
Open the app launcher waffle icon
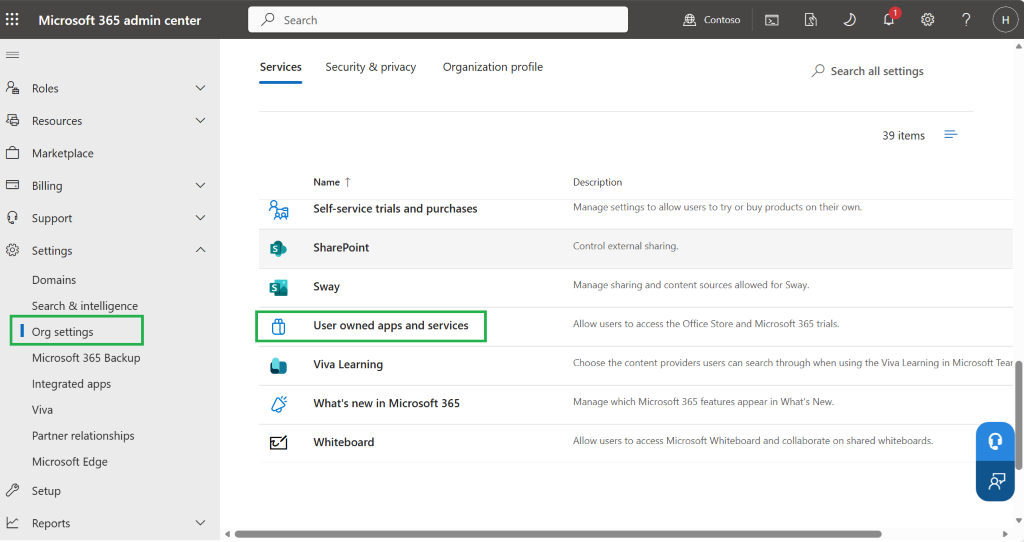[x=12, y=20]
